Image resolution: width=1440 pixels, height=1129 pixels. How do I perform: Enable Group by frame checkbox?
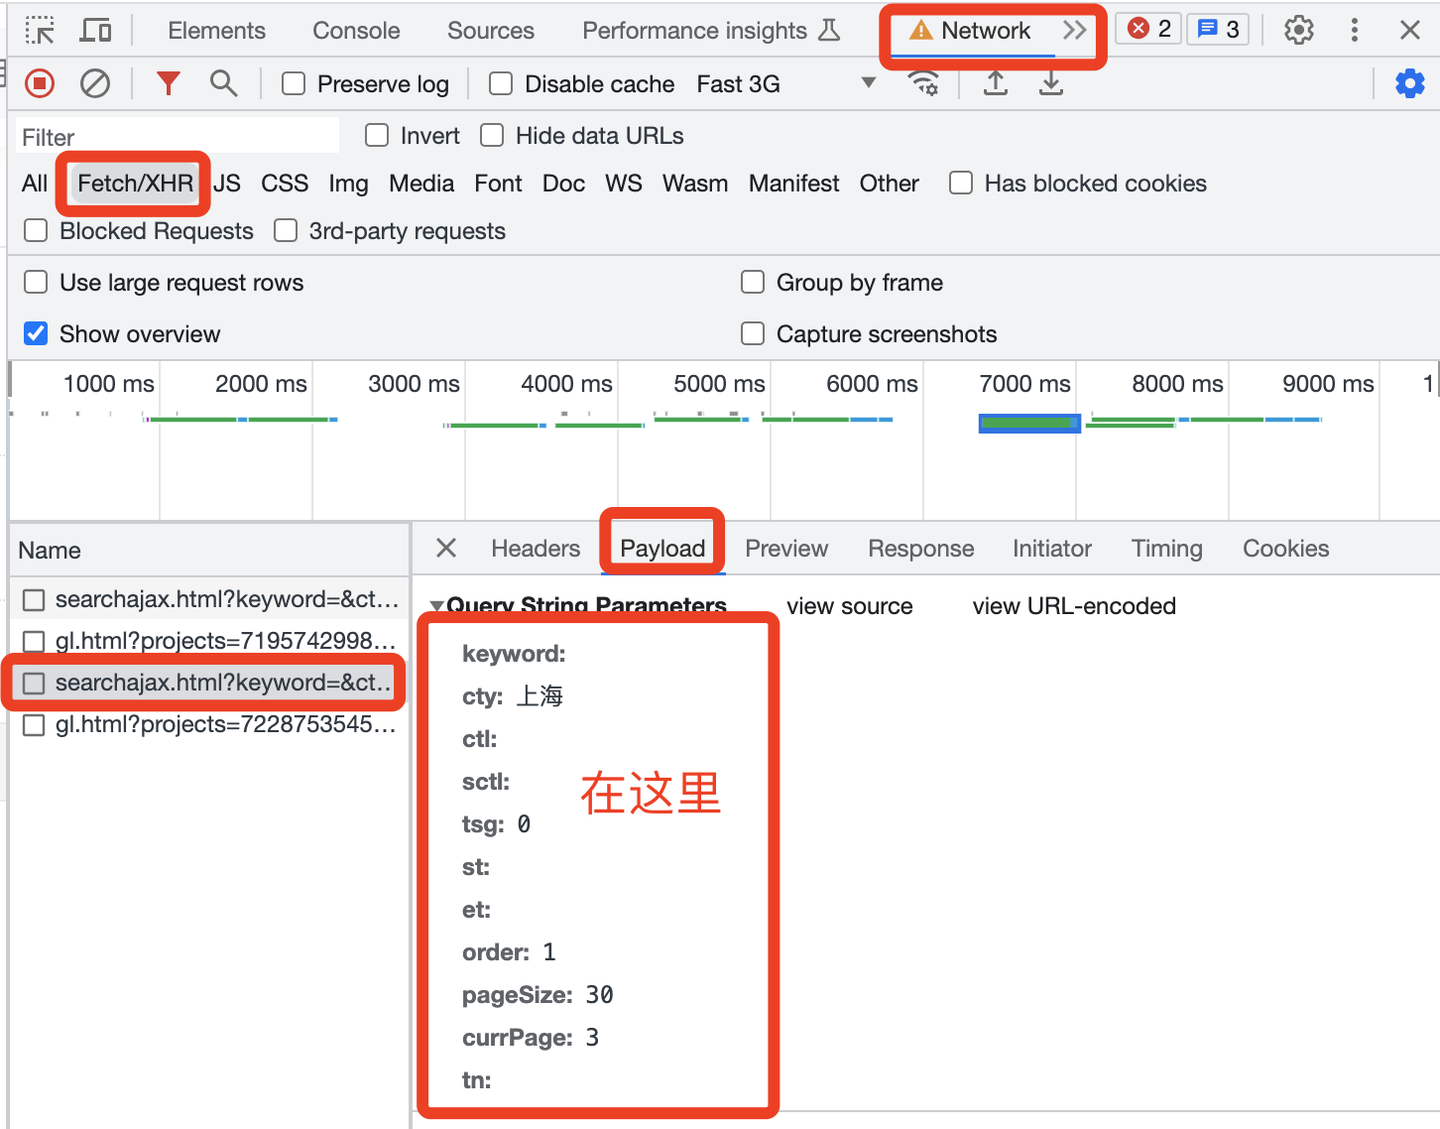[753, 283]
